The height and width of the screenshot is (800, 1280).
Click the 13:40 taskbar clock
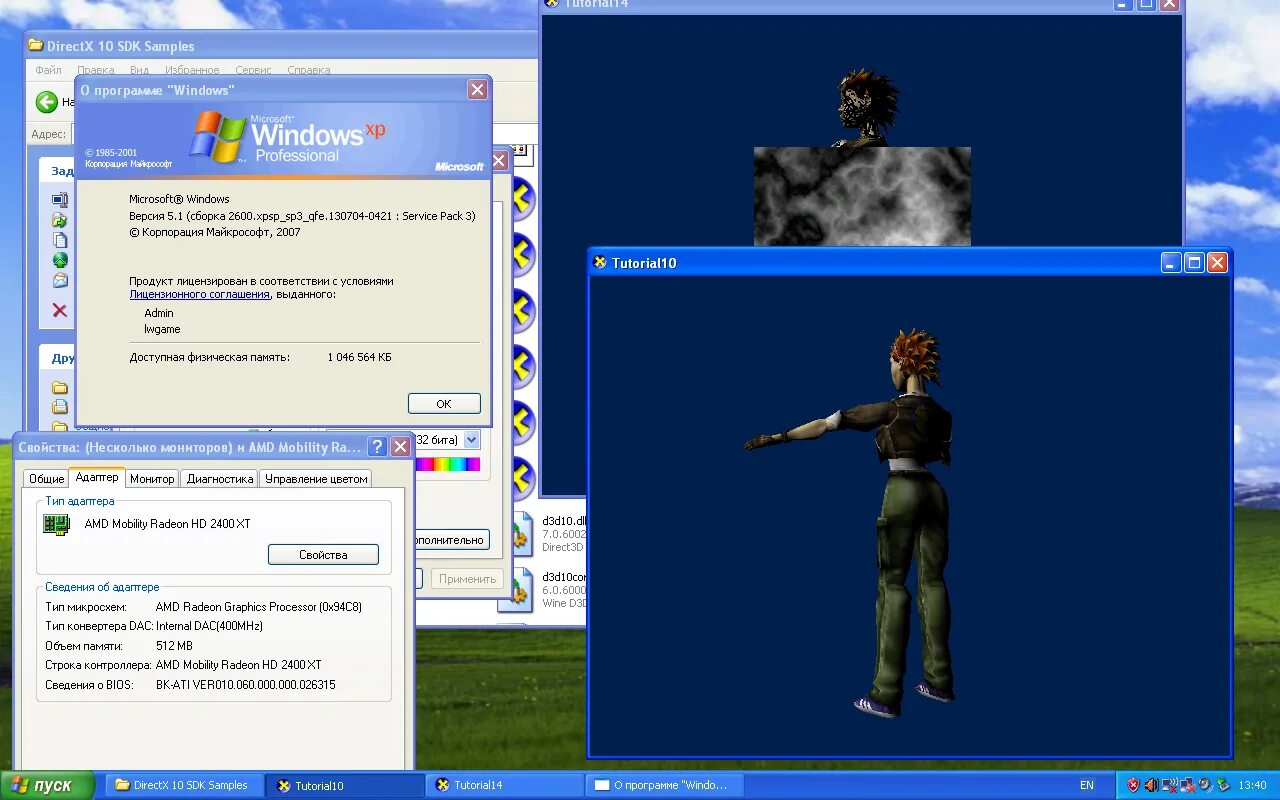pos(1252,786)
